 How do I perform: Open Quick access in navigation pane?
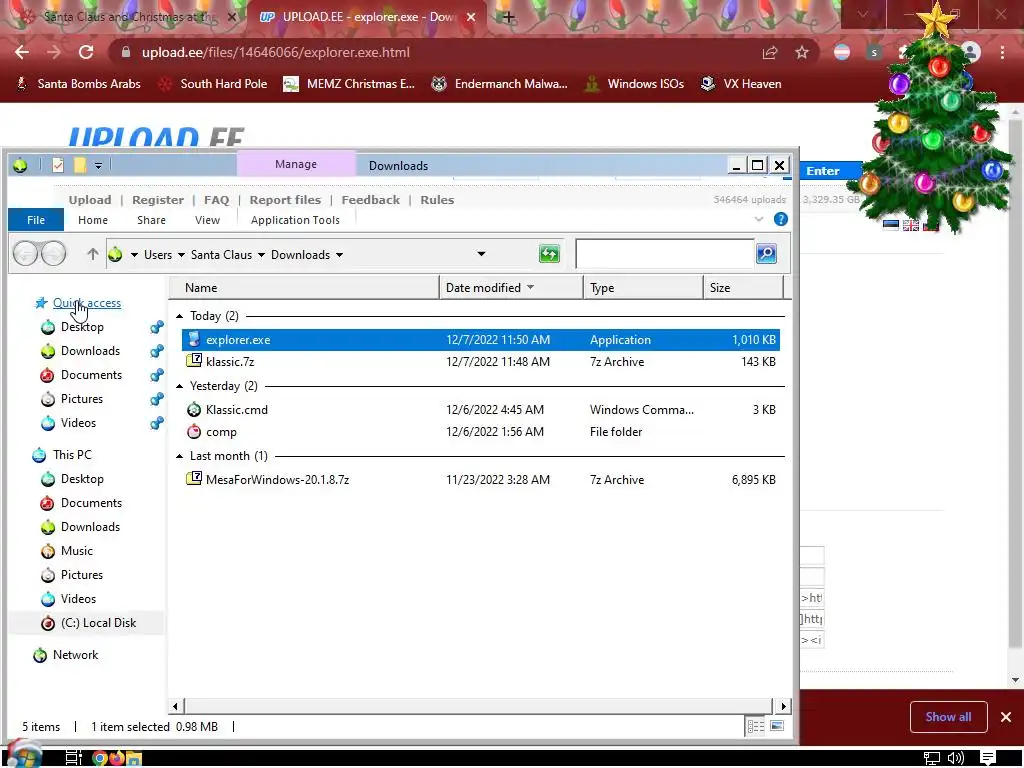87,303
